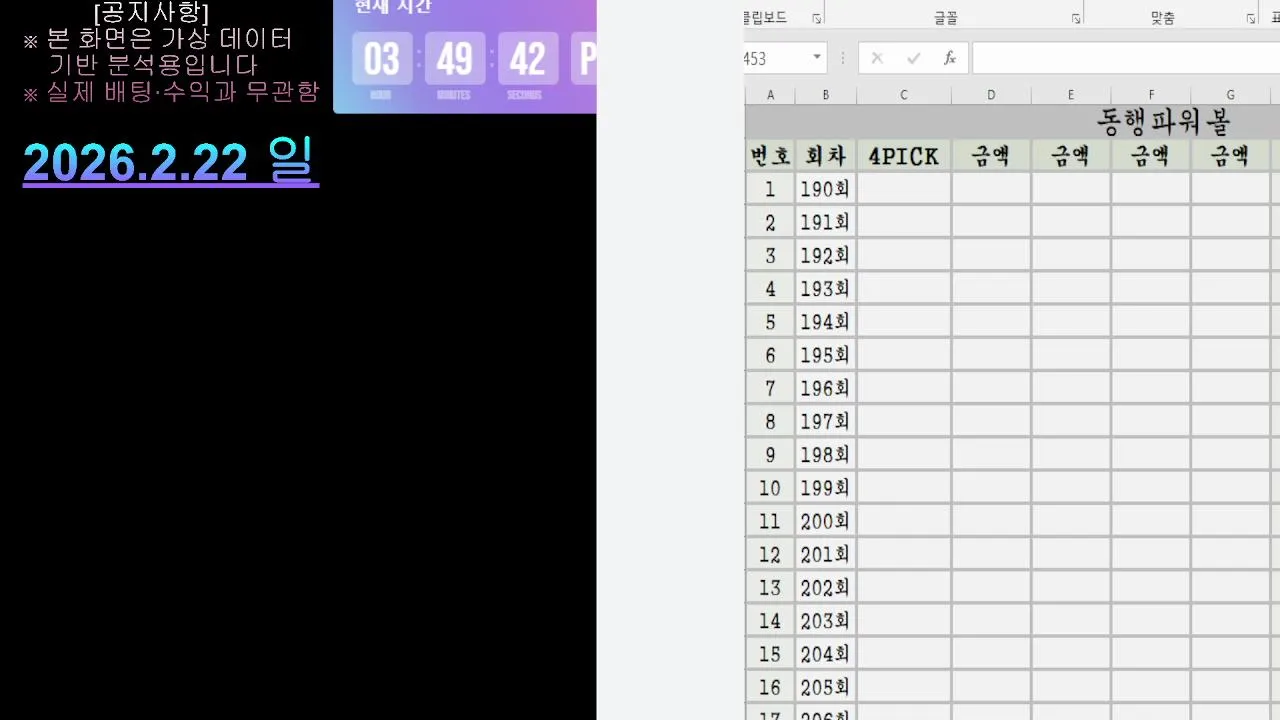Click into the formula bar input
Image resolution: width=1280 pixels, height=720 pixels.
pos(1126,58)
